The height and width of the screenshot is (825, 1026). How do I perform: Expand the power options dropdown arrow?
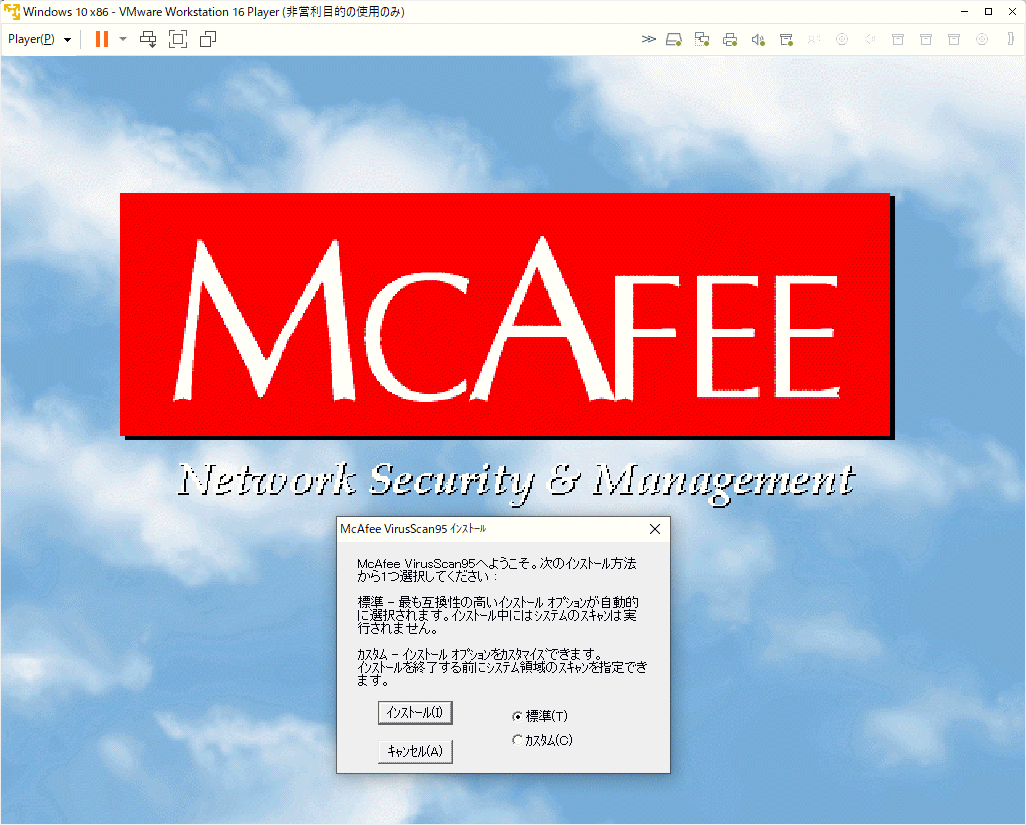point(123,39)
